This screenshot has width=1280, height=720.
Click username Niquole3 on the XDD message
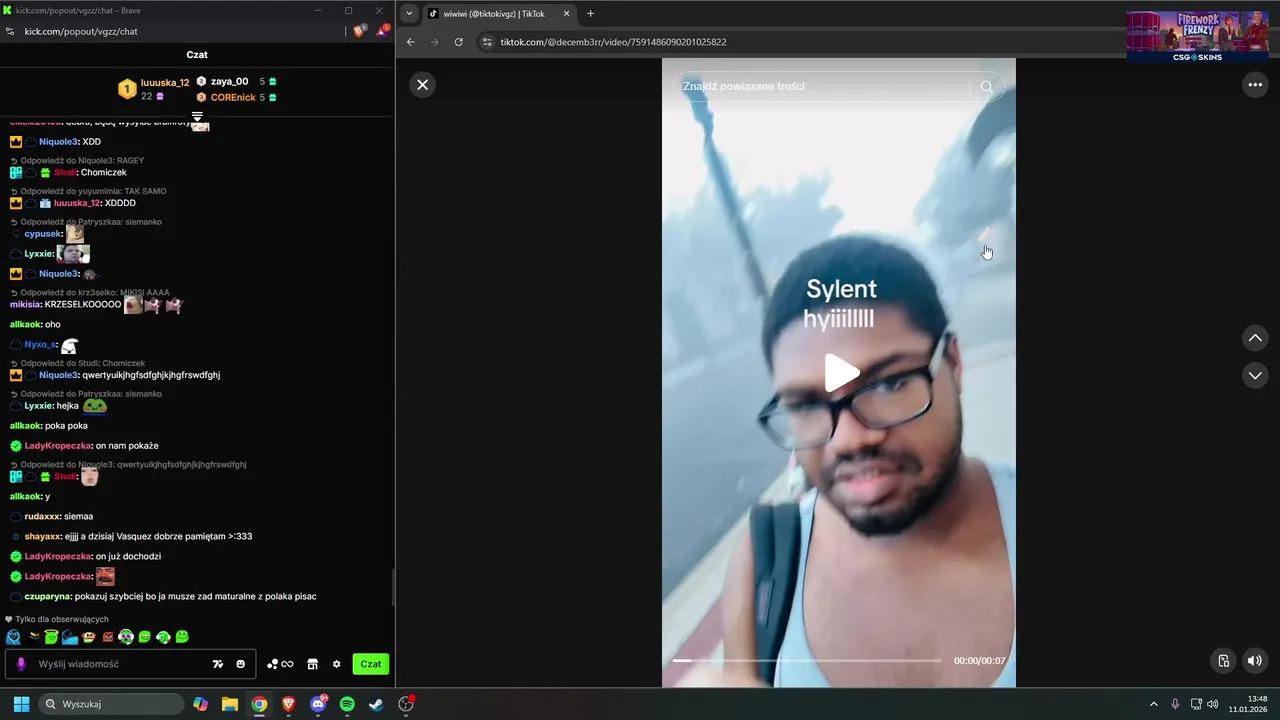pos(58,142)
